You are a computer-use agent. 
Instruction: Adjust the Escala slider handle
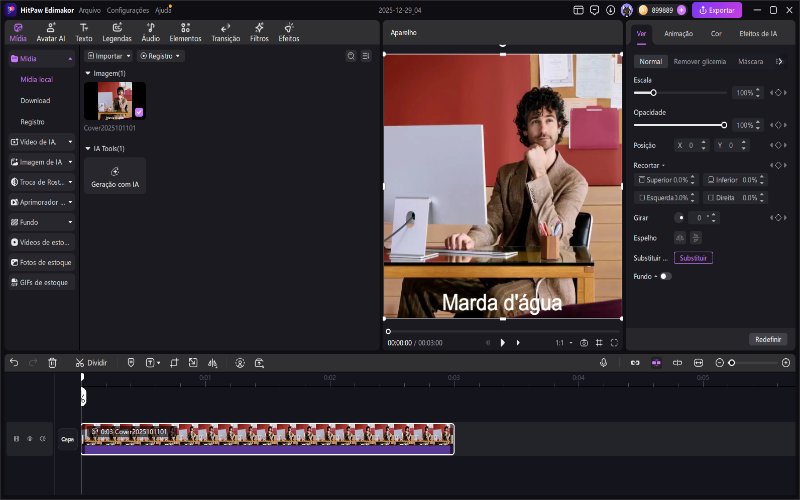point(653,93)
